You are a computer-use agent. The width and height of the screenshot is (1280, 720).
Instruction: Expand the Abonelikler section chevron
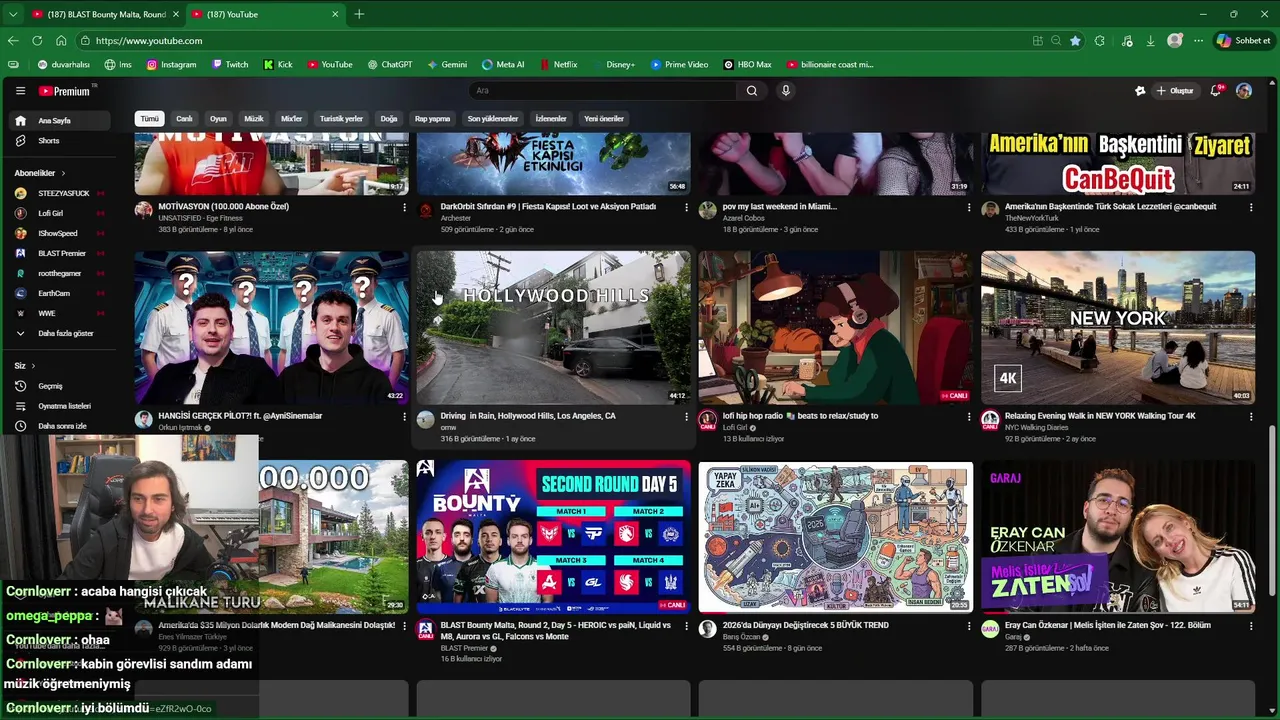point(63,173)
